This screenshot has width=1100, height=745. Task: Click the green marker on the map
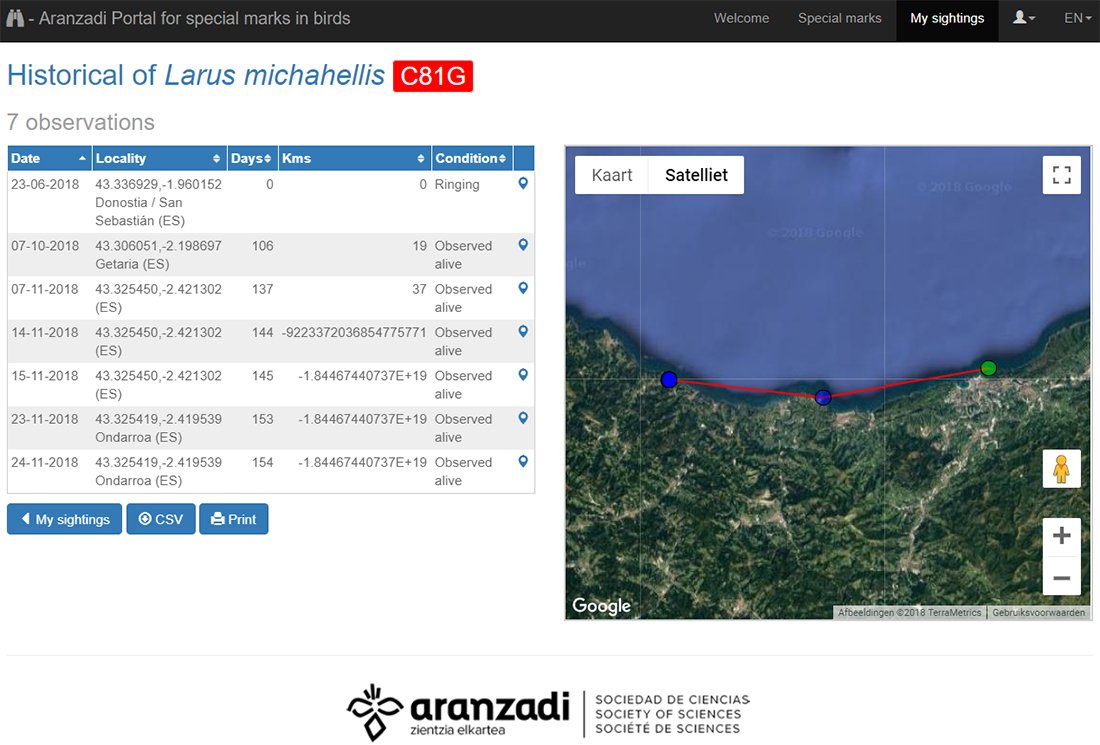click(988, 368)
